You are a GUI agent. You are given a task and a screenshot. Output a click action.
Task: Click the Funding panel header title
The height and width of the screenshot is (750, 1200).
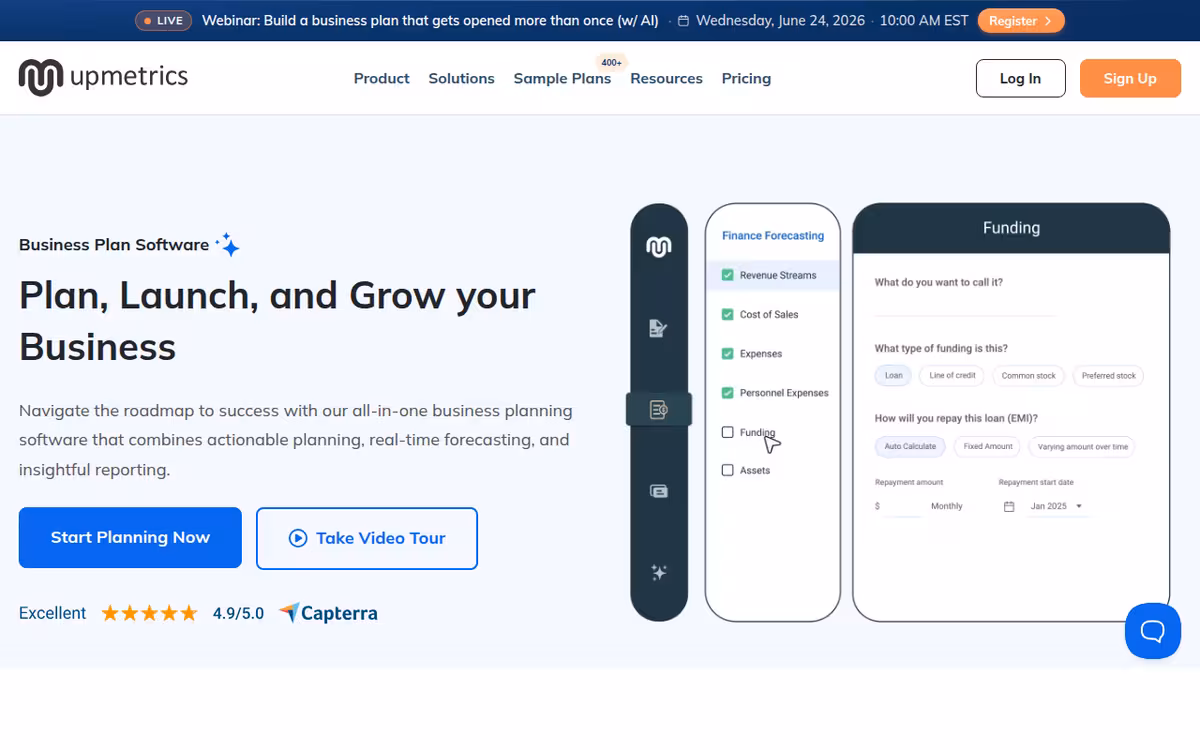(x=1011, y=228)
